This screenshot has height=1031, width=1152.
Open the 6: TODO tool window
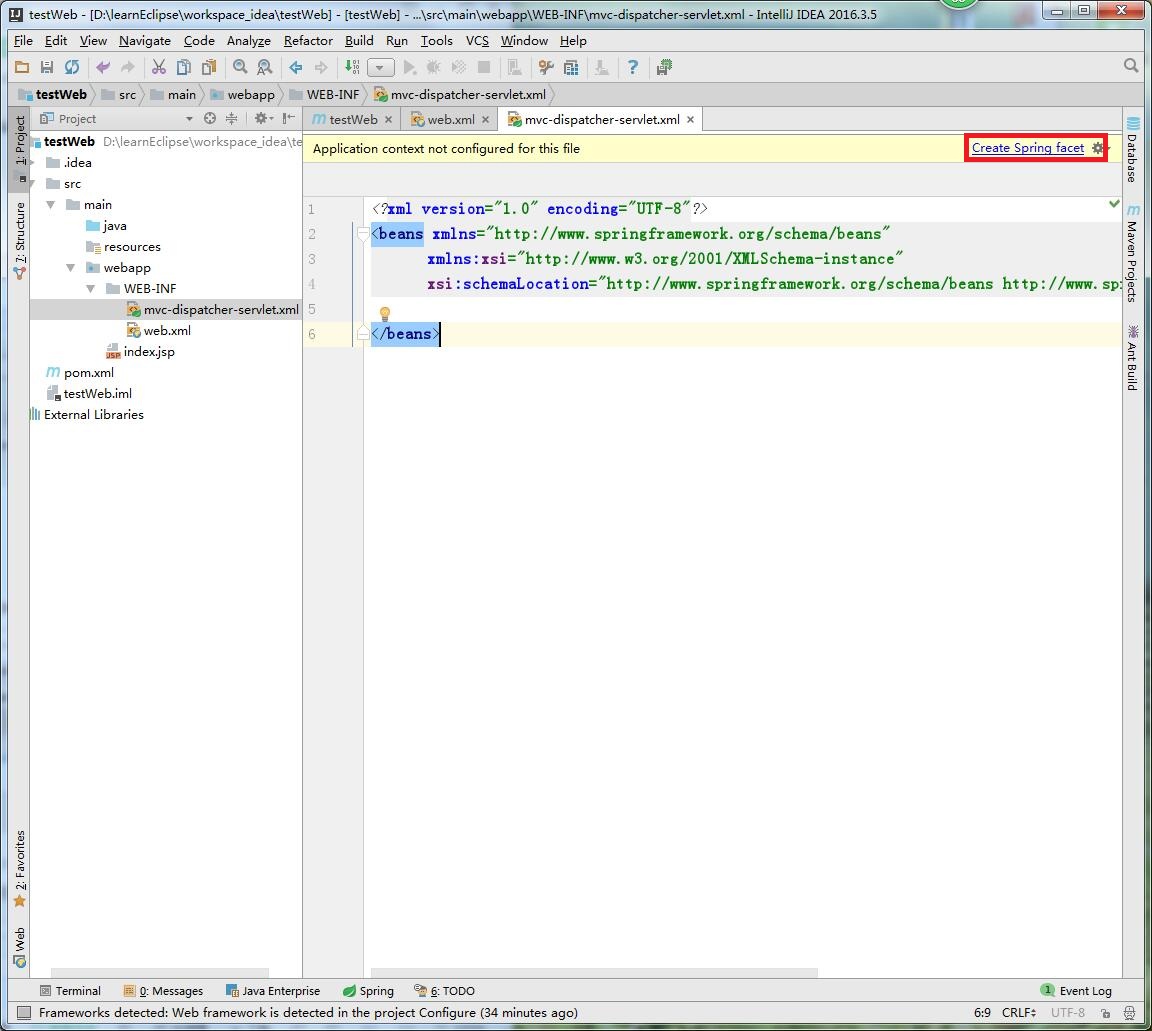pyautogui.click(x=444, y=991)
